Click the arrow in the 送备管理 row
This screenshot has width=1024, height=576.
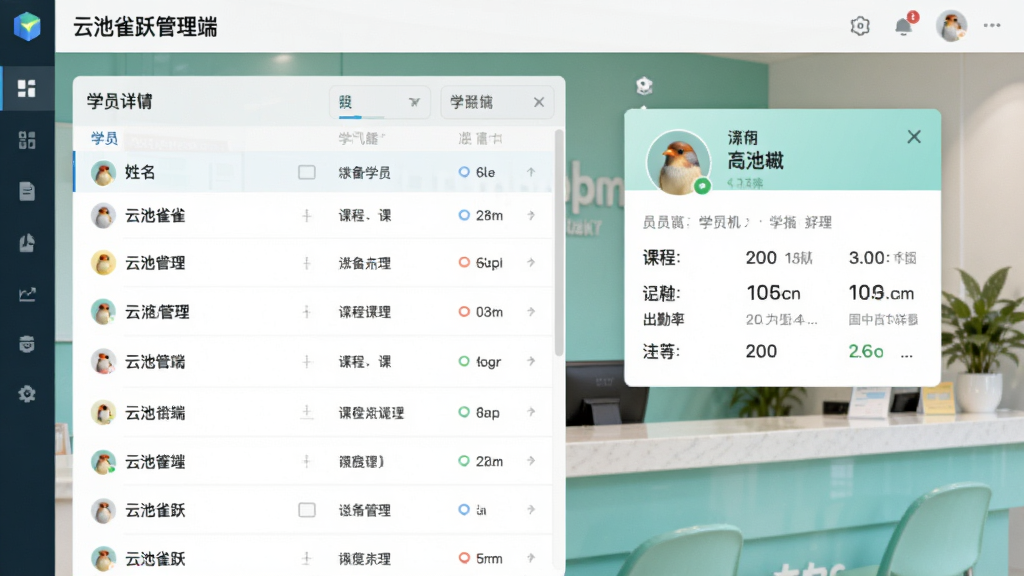(x=531, y=509)
